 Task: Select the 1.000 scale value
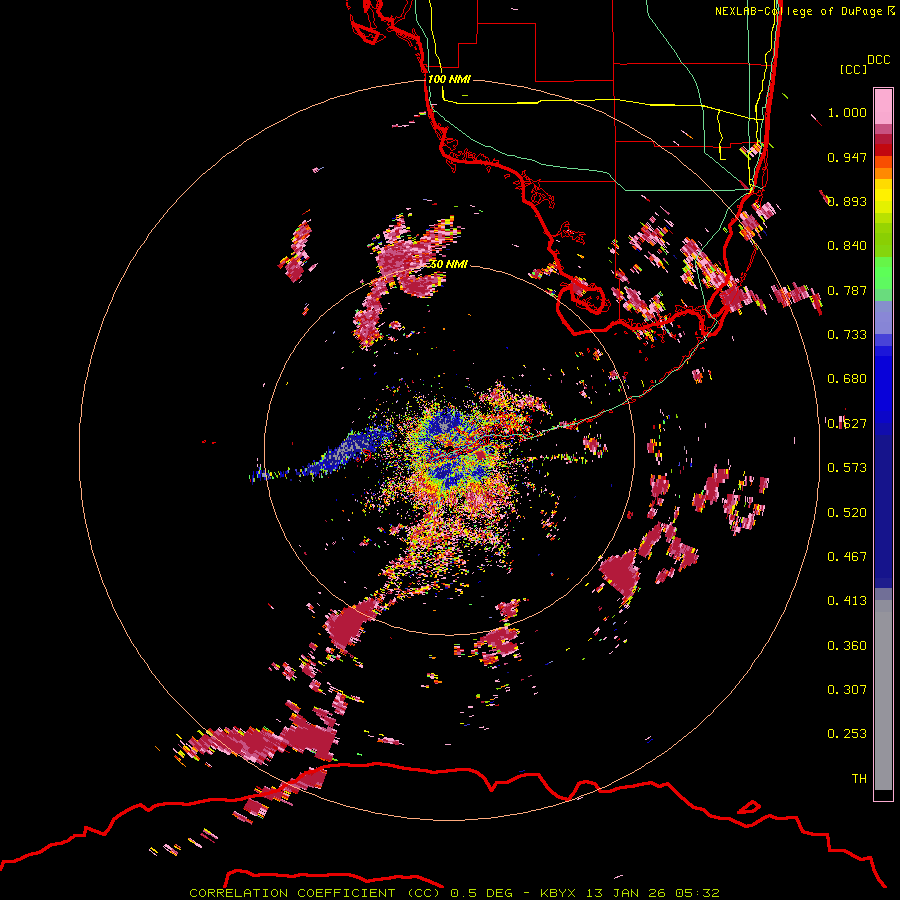(x=847, y=112)
